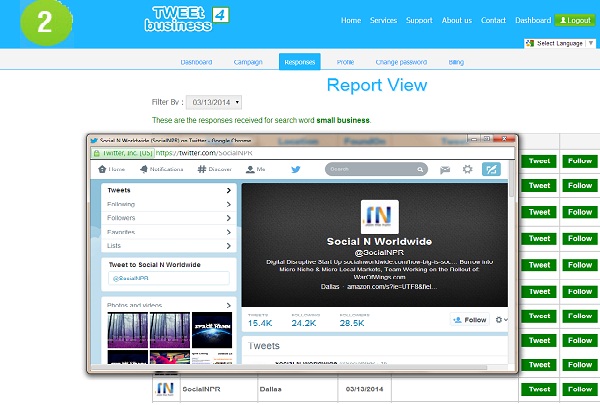Viewport: 600px width, 405px height.
Task: Click Follow button in the SocialNPR row
Action: tap(580, 389)
